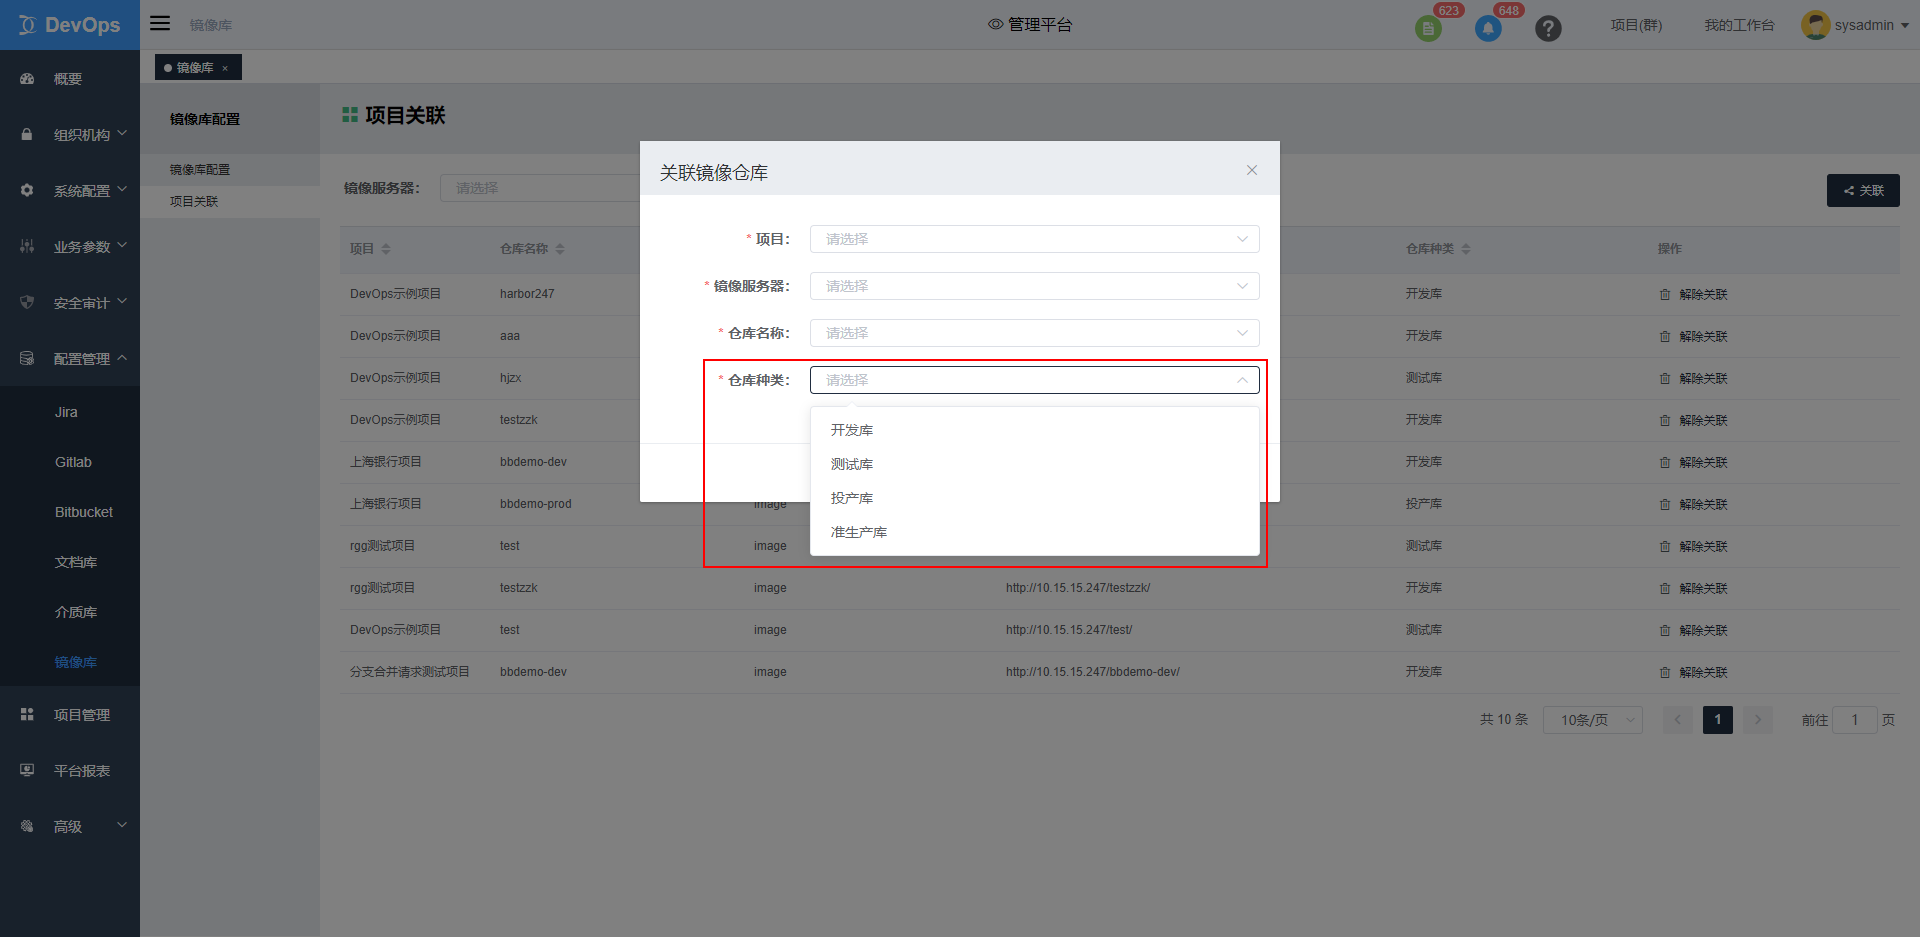Open Gitlab in sidebar

click(73, 462)
